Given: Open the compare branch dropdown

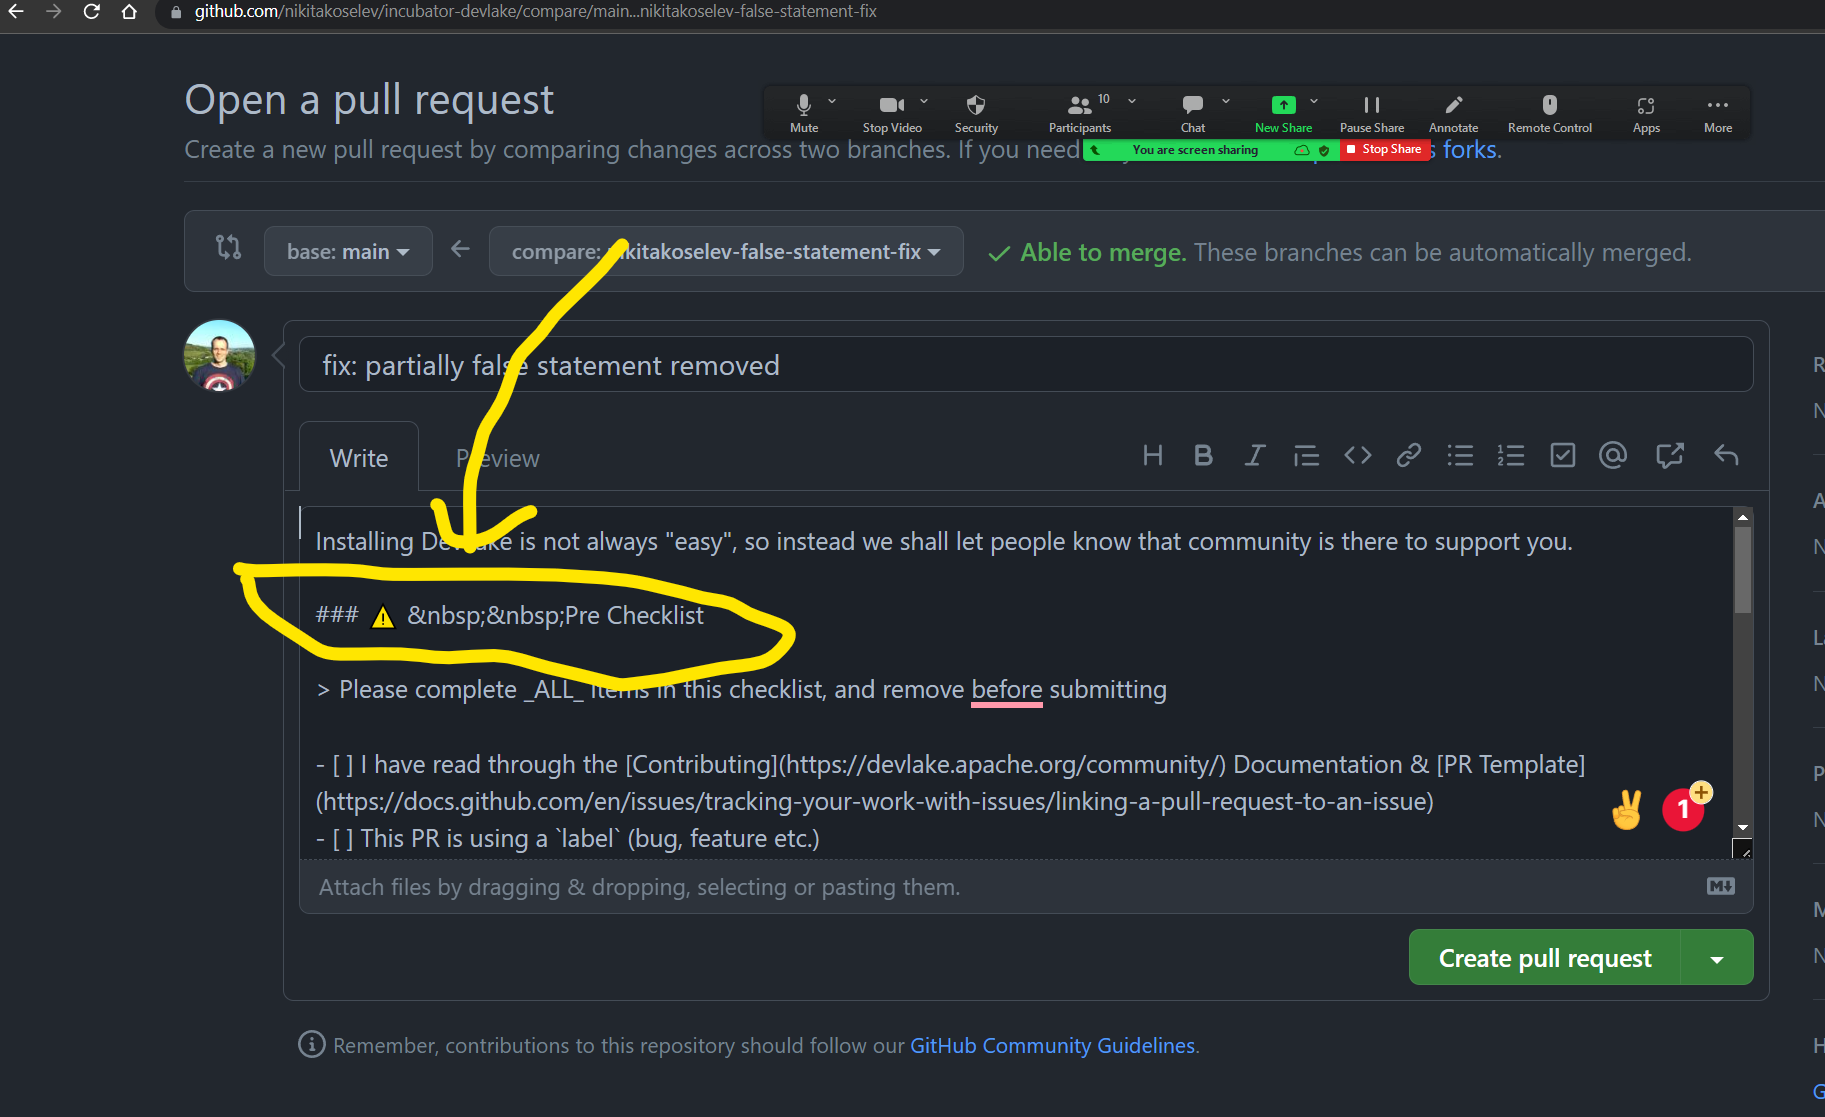Looking at the screenshot, I should click(x=726, y=251).
